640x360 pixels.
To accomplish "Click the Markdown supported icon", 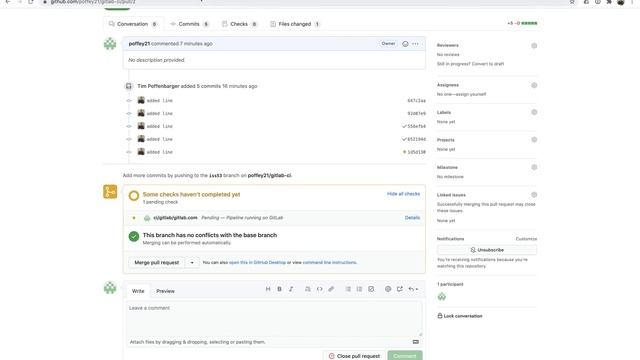I will point(416,342).
